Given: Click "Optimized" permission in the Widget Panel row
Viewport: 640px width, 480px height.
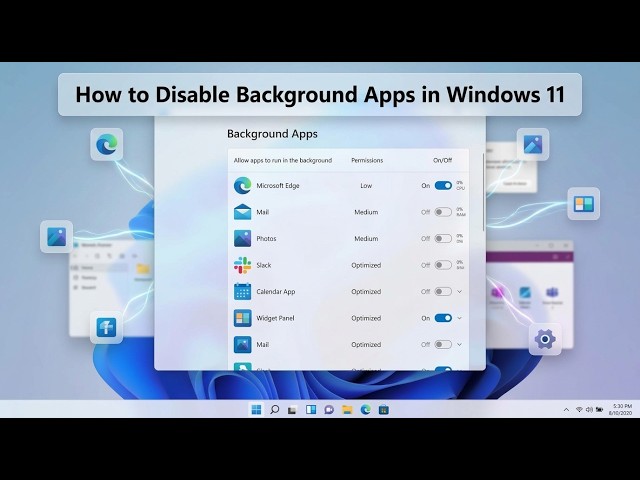Looking at the screenshot, I should [x=366, y=318].
